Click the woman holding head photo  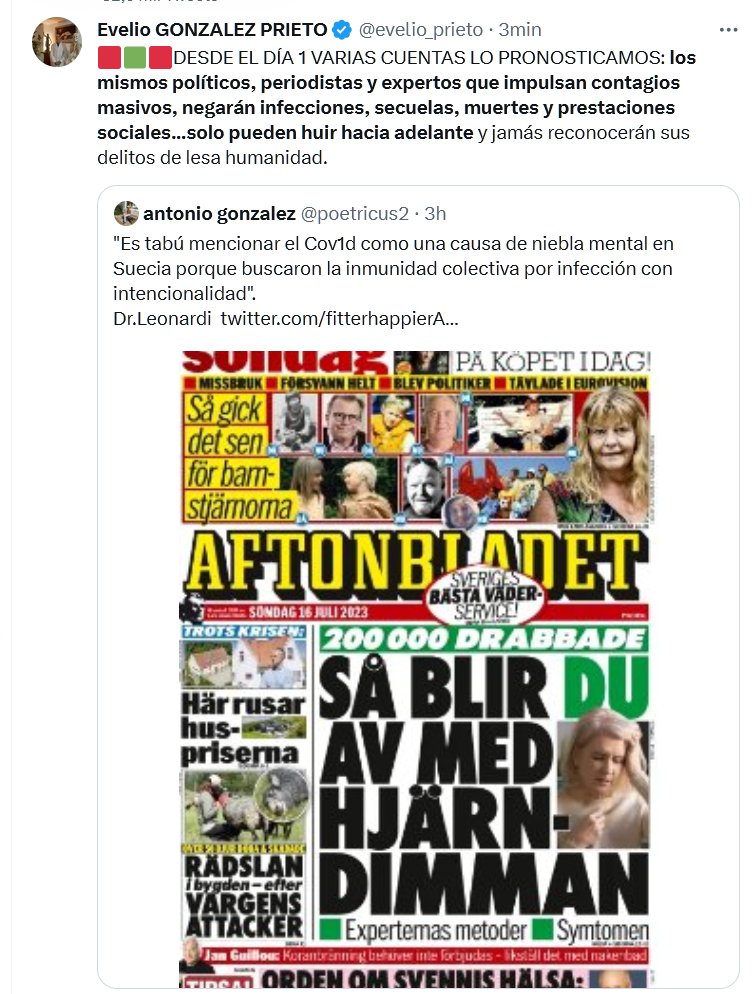click(x=603, y=778)
